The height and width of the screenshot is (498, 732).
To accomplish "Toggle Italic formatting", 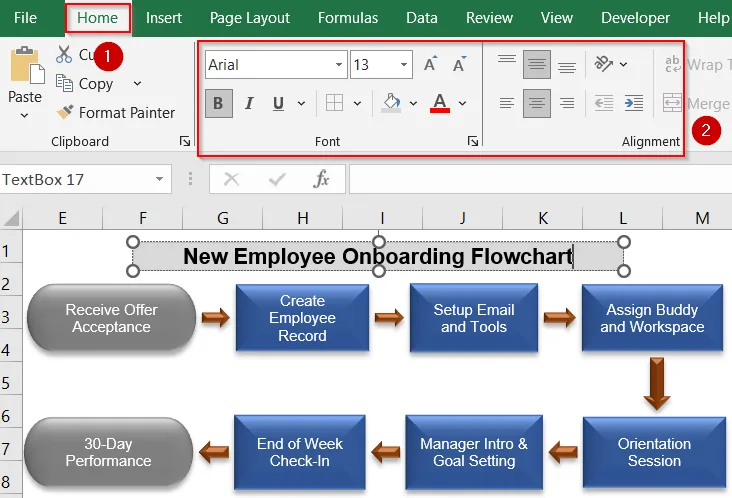I will 249,103.
